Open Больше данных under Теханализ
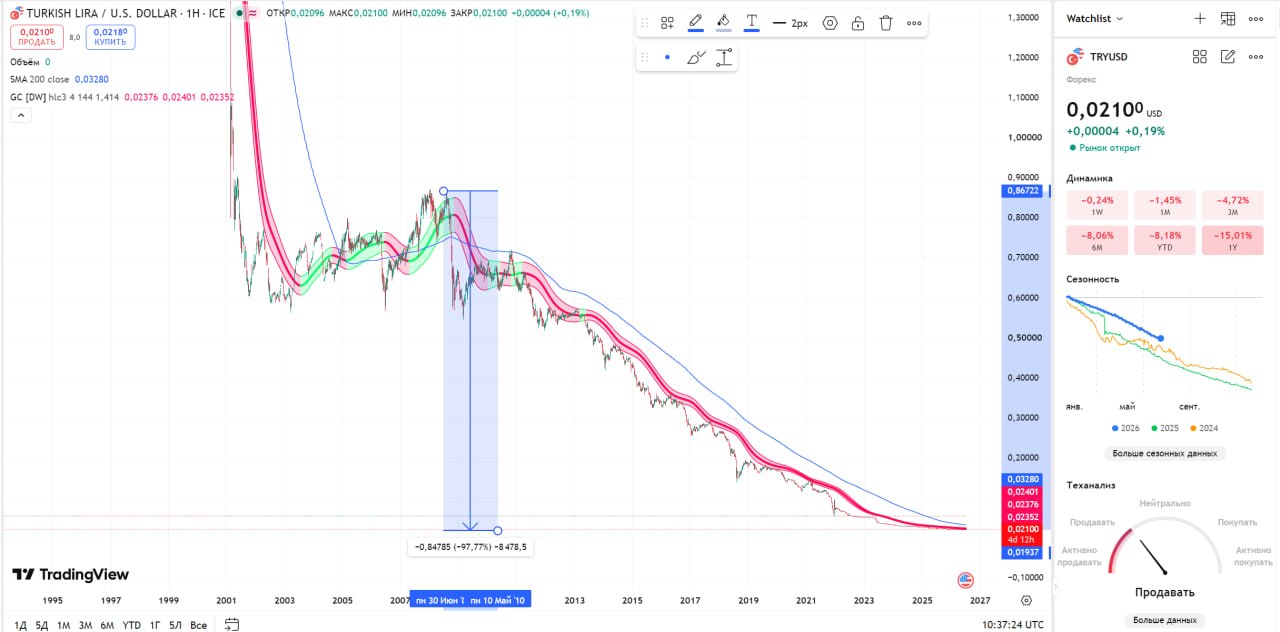 coord(1165,620)
